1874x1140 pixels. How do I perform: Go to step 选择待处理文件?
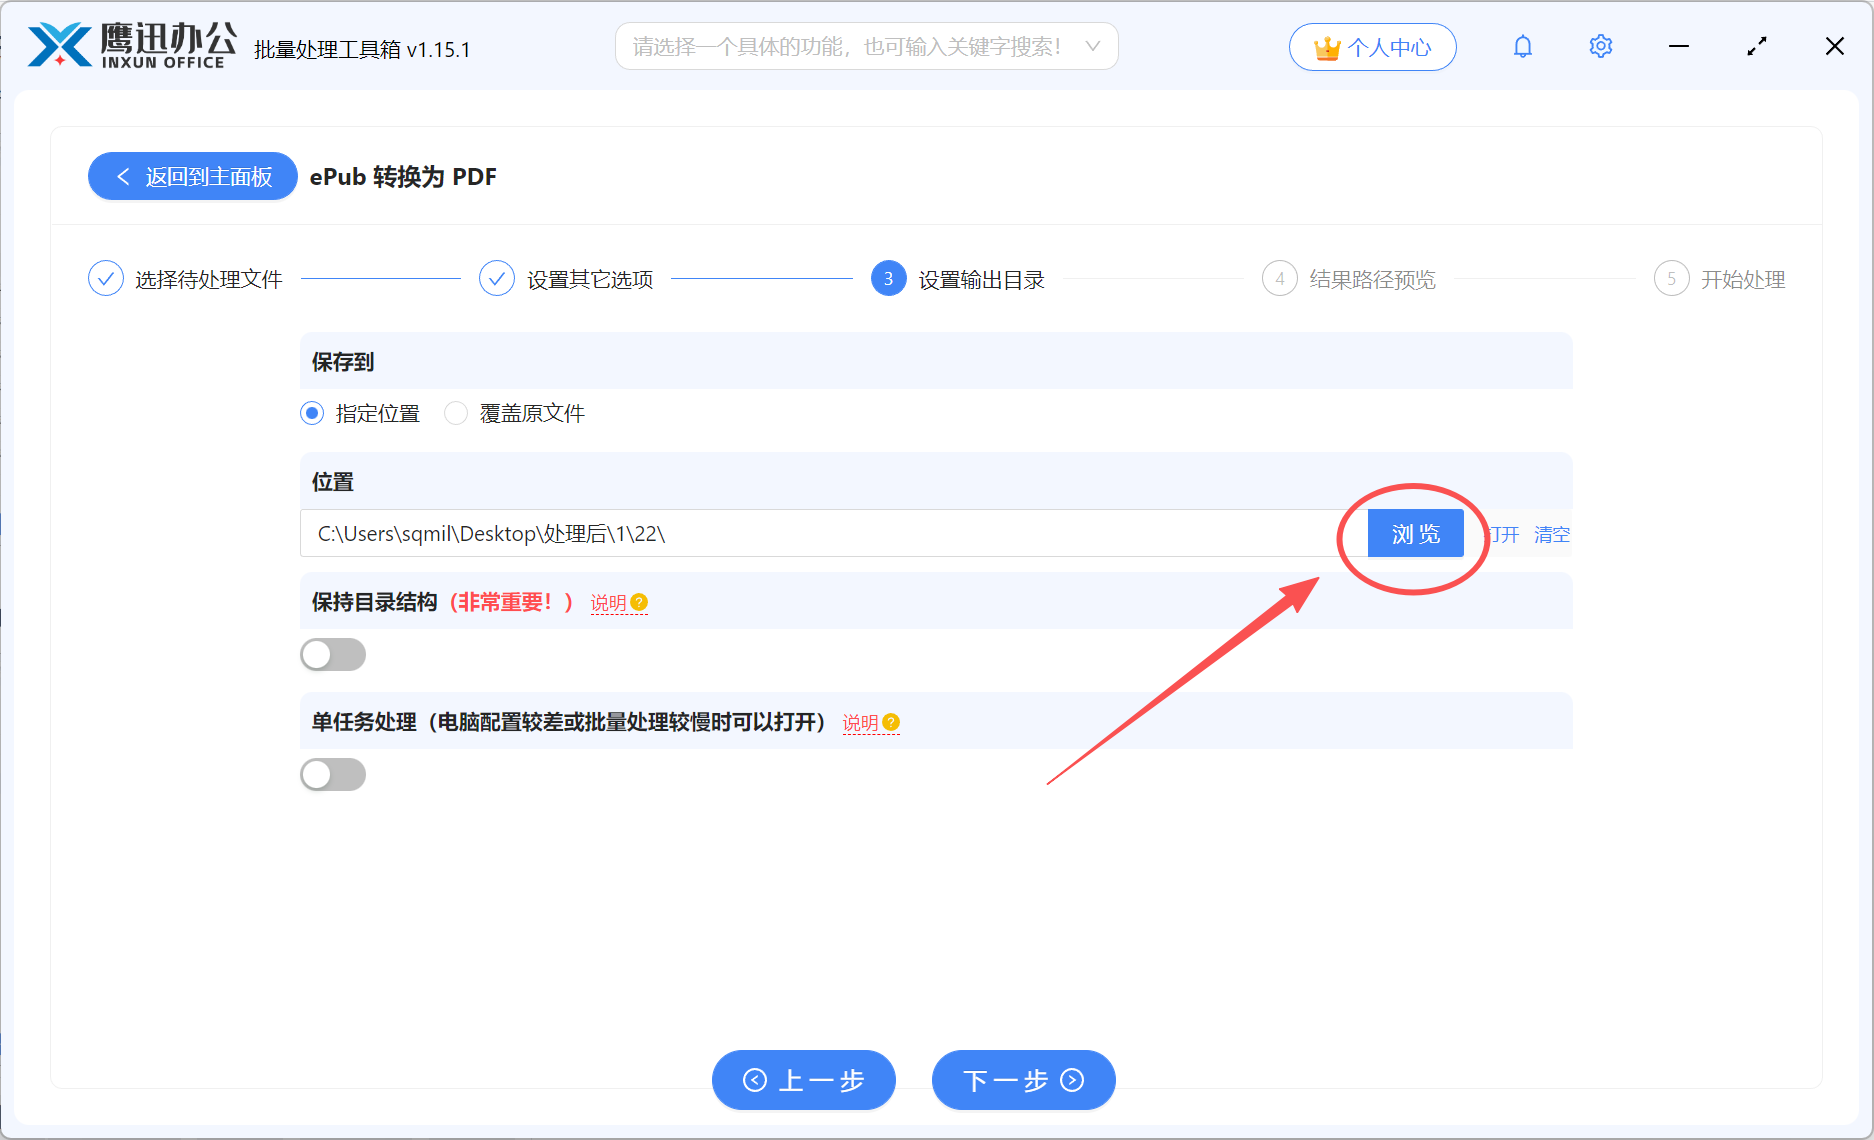209,280
